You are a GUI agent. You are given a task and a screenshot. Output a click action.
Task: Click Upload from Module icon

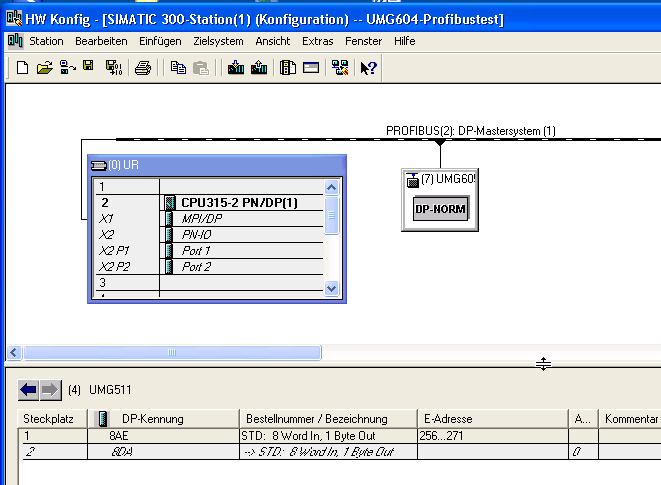[x=259, y=68]
